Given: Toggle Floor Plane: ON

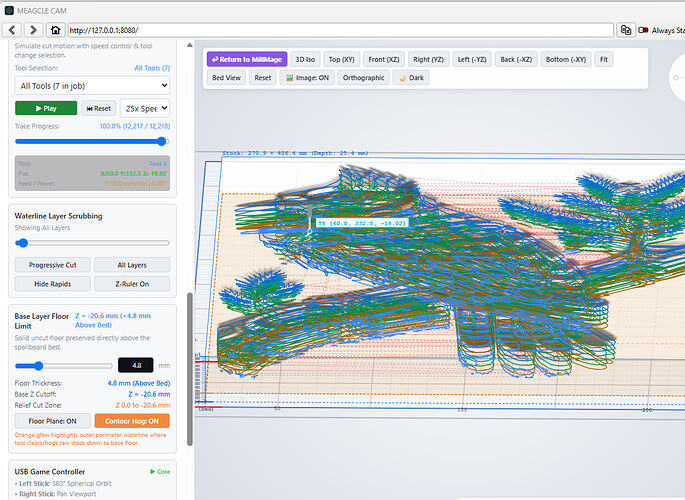Looking at the screenshot, I should (52, 421).
